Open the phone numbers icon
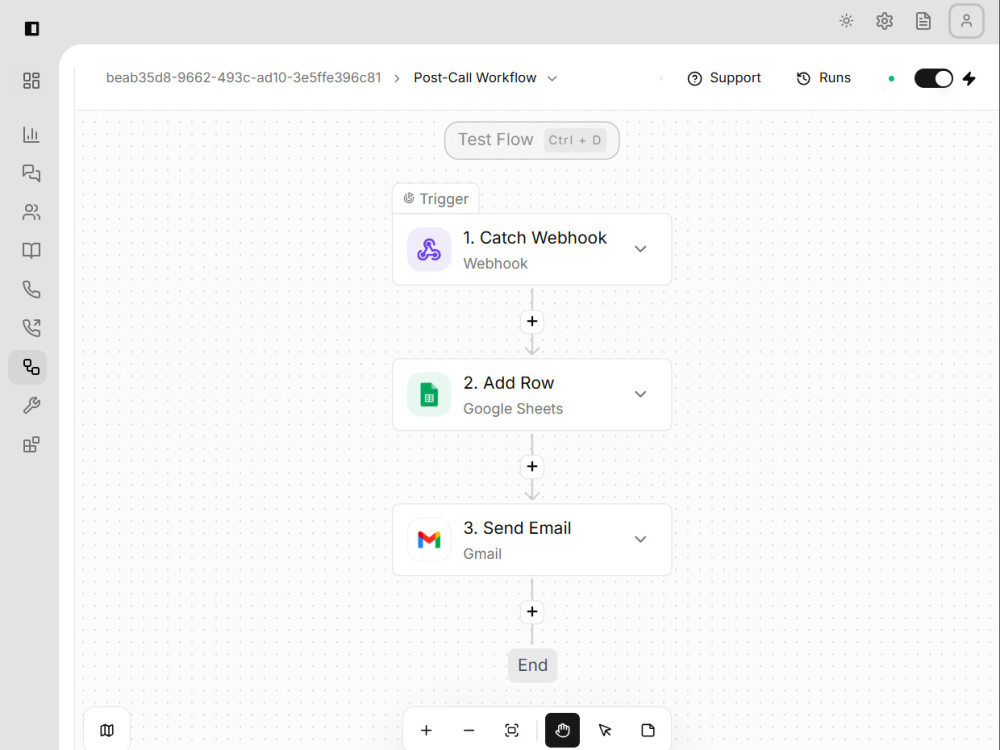1000x750 pixels. click(x=31, y=290)
